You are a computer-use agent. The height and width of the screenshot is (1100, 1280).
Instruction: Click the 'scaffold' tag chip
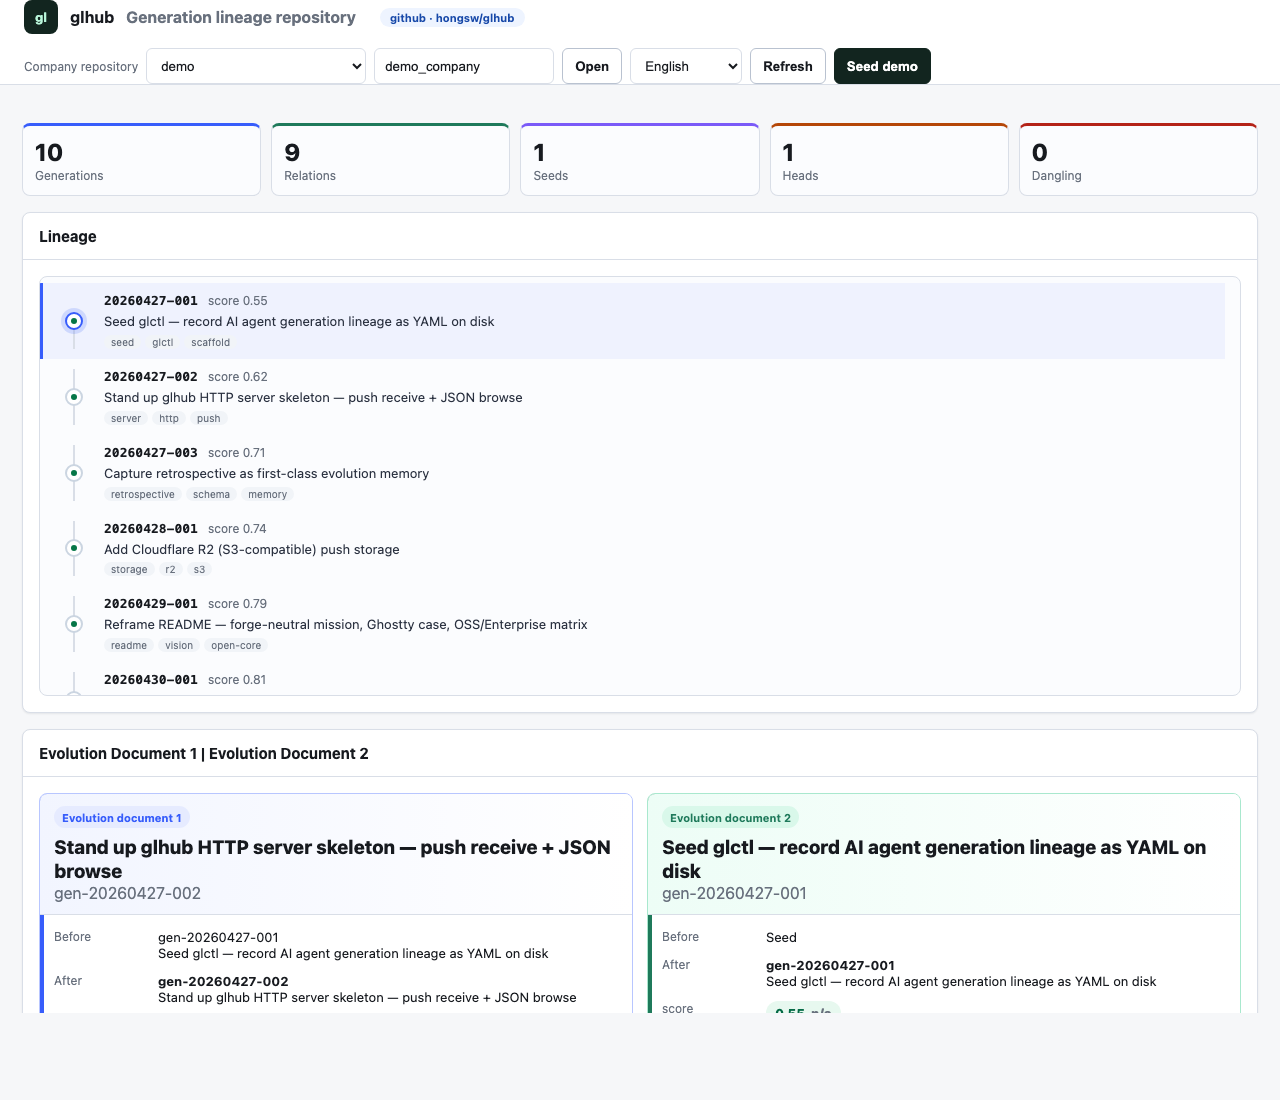(x=210, y=343)
